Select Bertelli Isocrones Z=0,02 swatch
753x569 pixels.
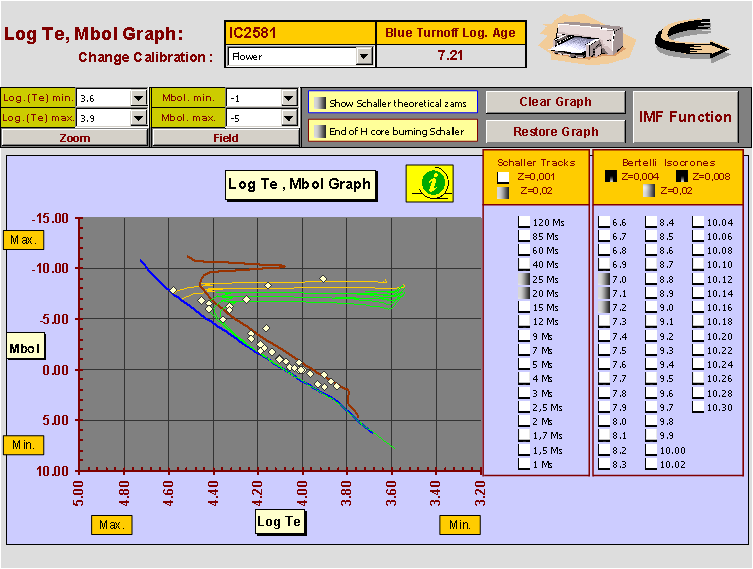coord(649,191)
